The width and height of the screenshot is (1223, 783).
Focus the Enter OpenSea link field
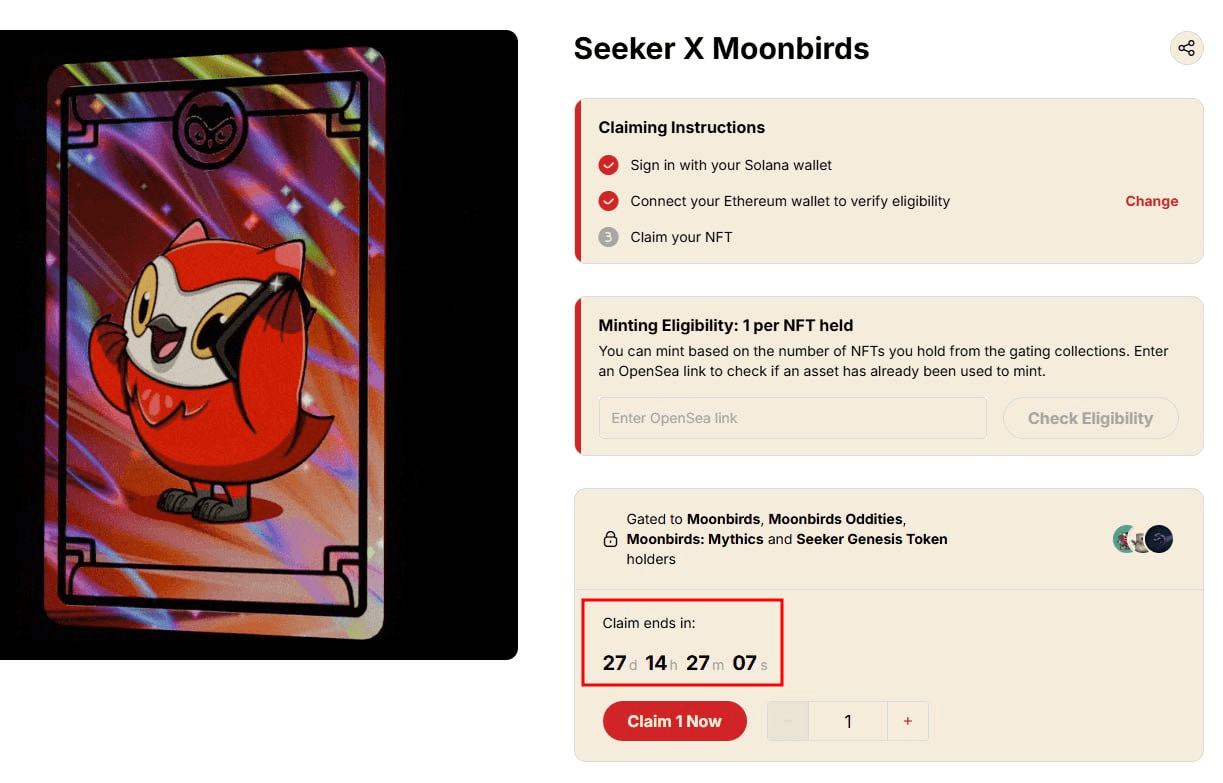[792, 418]
